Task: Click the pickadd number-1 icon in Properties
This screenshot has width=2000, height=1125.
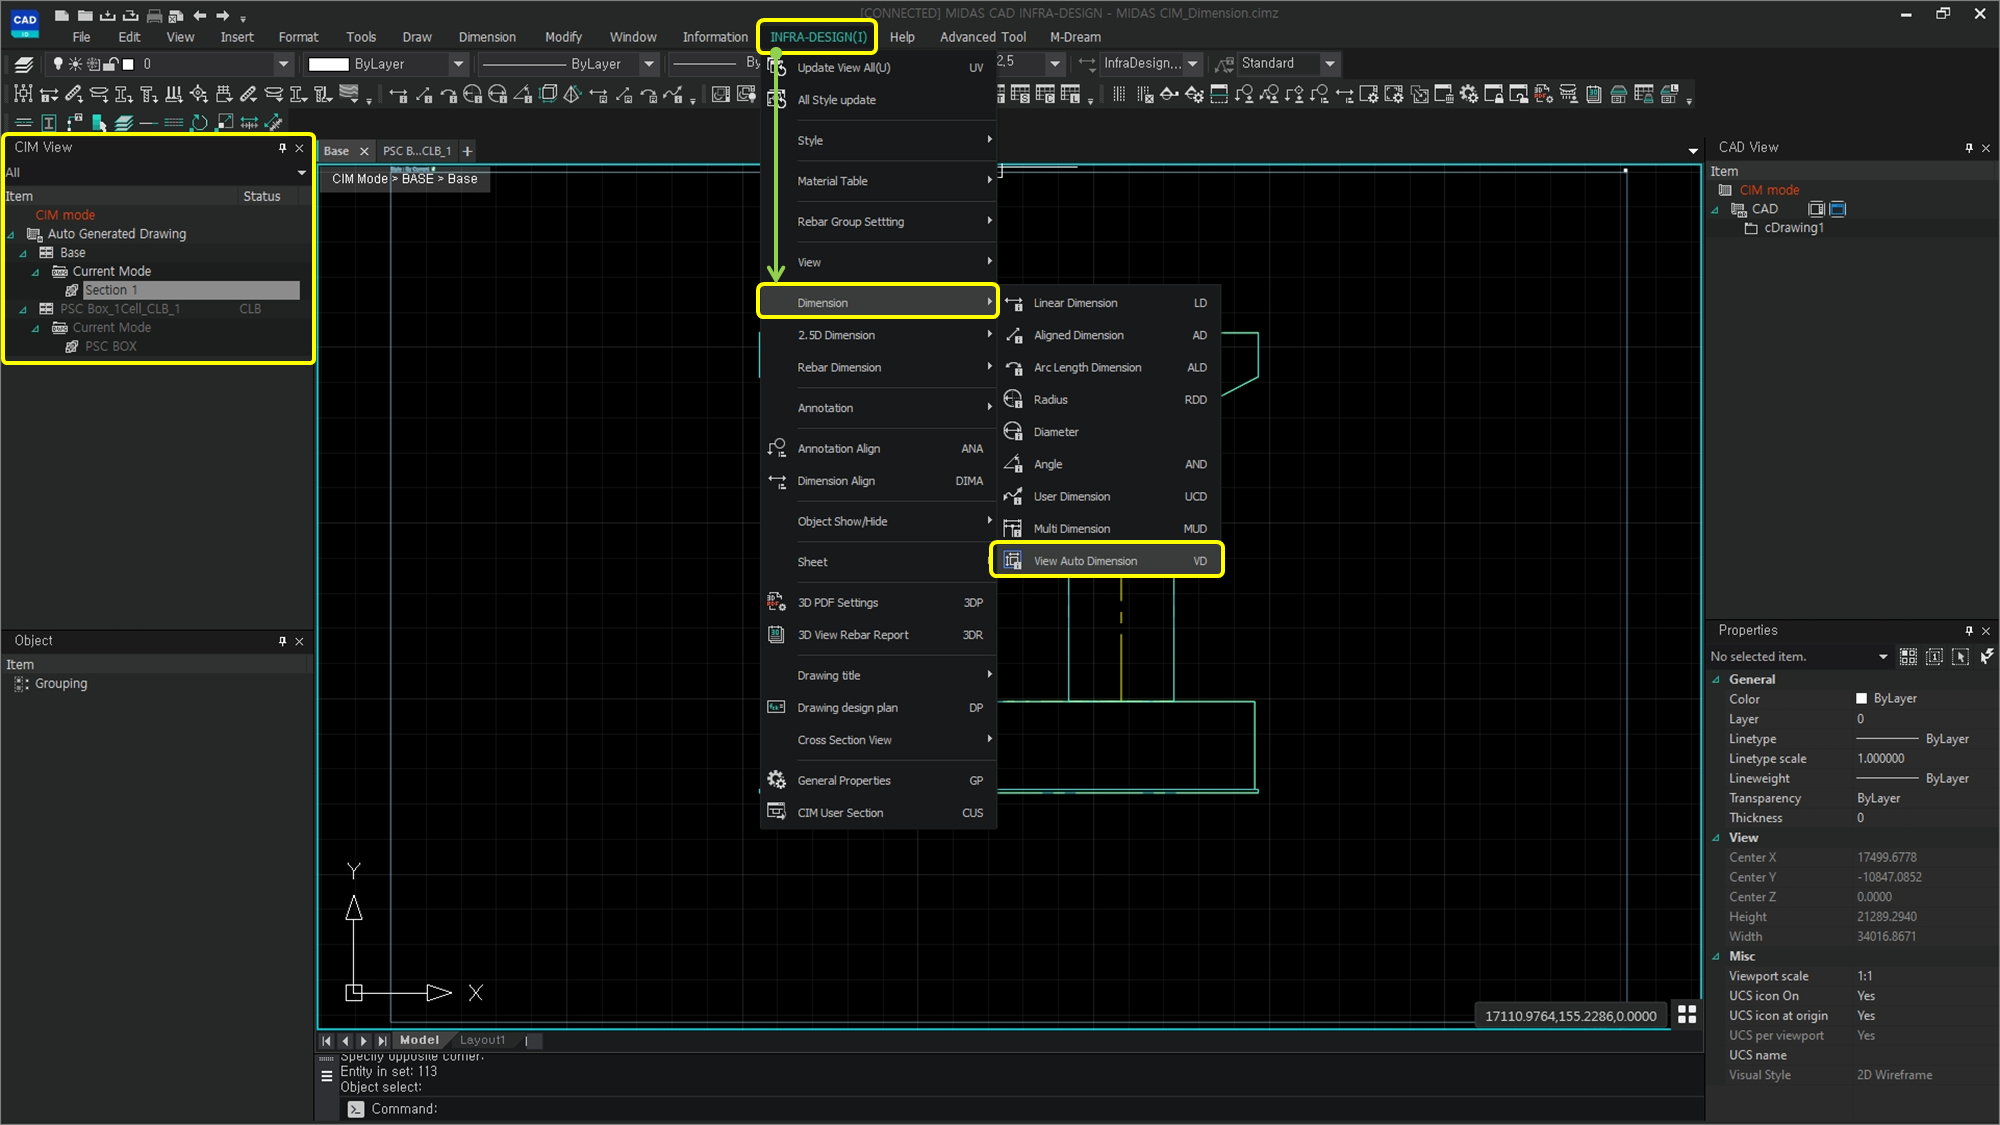Action: [1934, 656]
